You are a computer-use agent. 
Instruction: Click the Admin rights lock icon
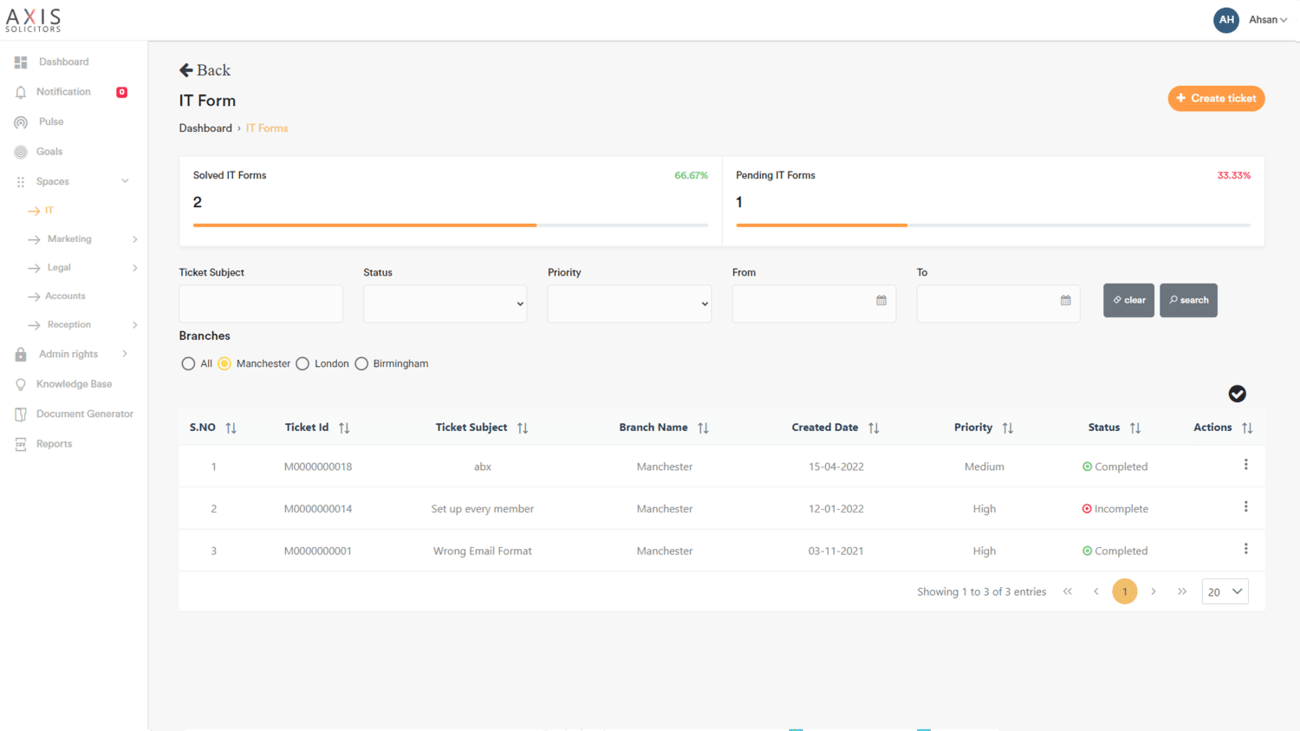[x=21, y=354]
